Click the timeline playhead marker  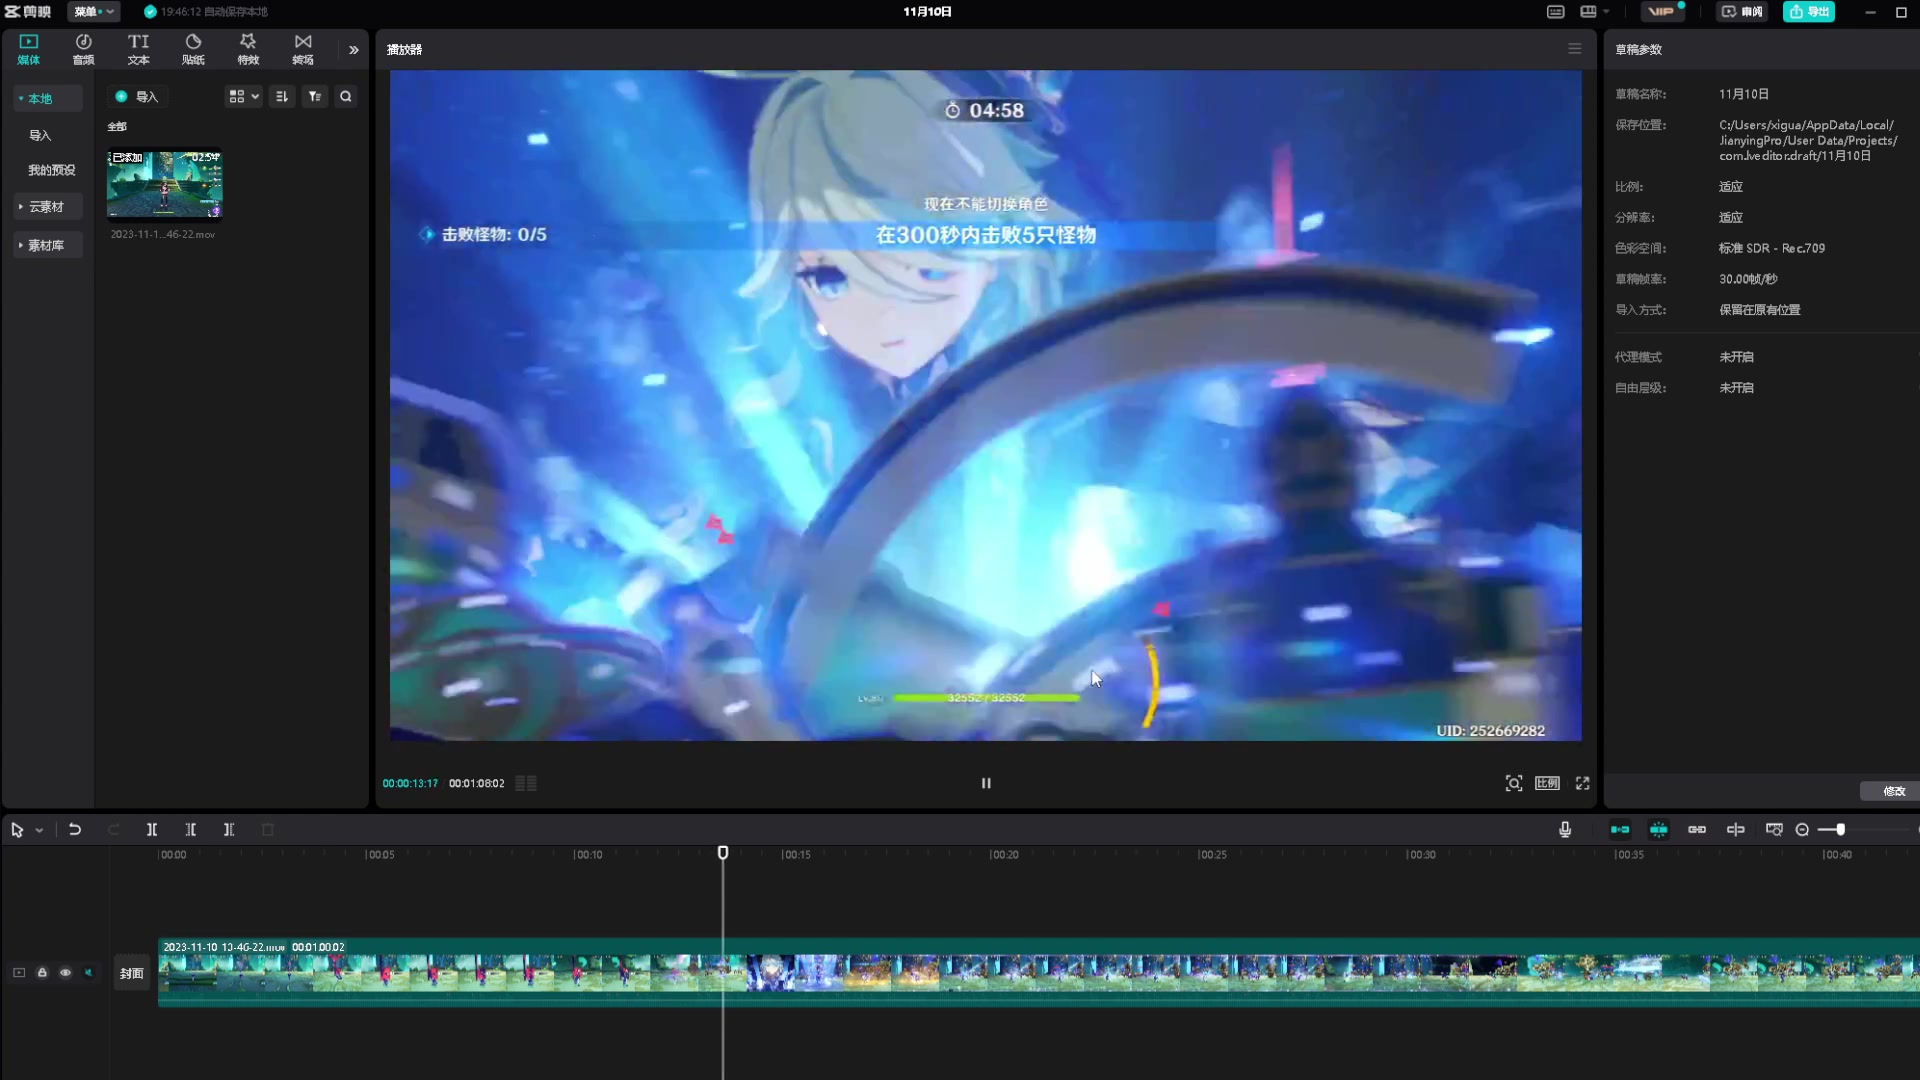(x=723, y=853)
